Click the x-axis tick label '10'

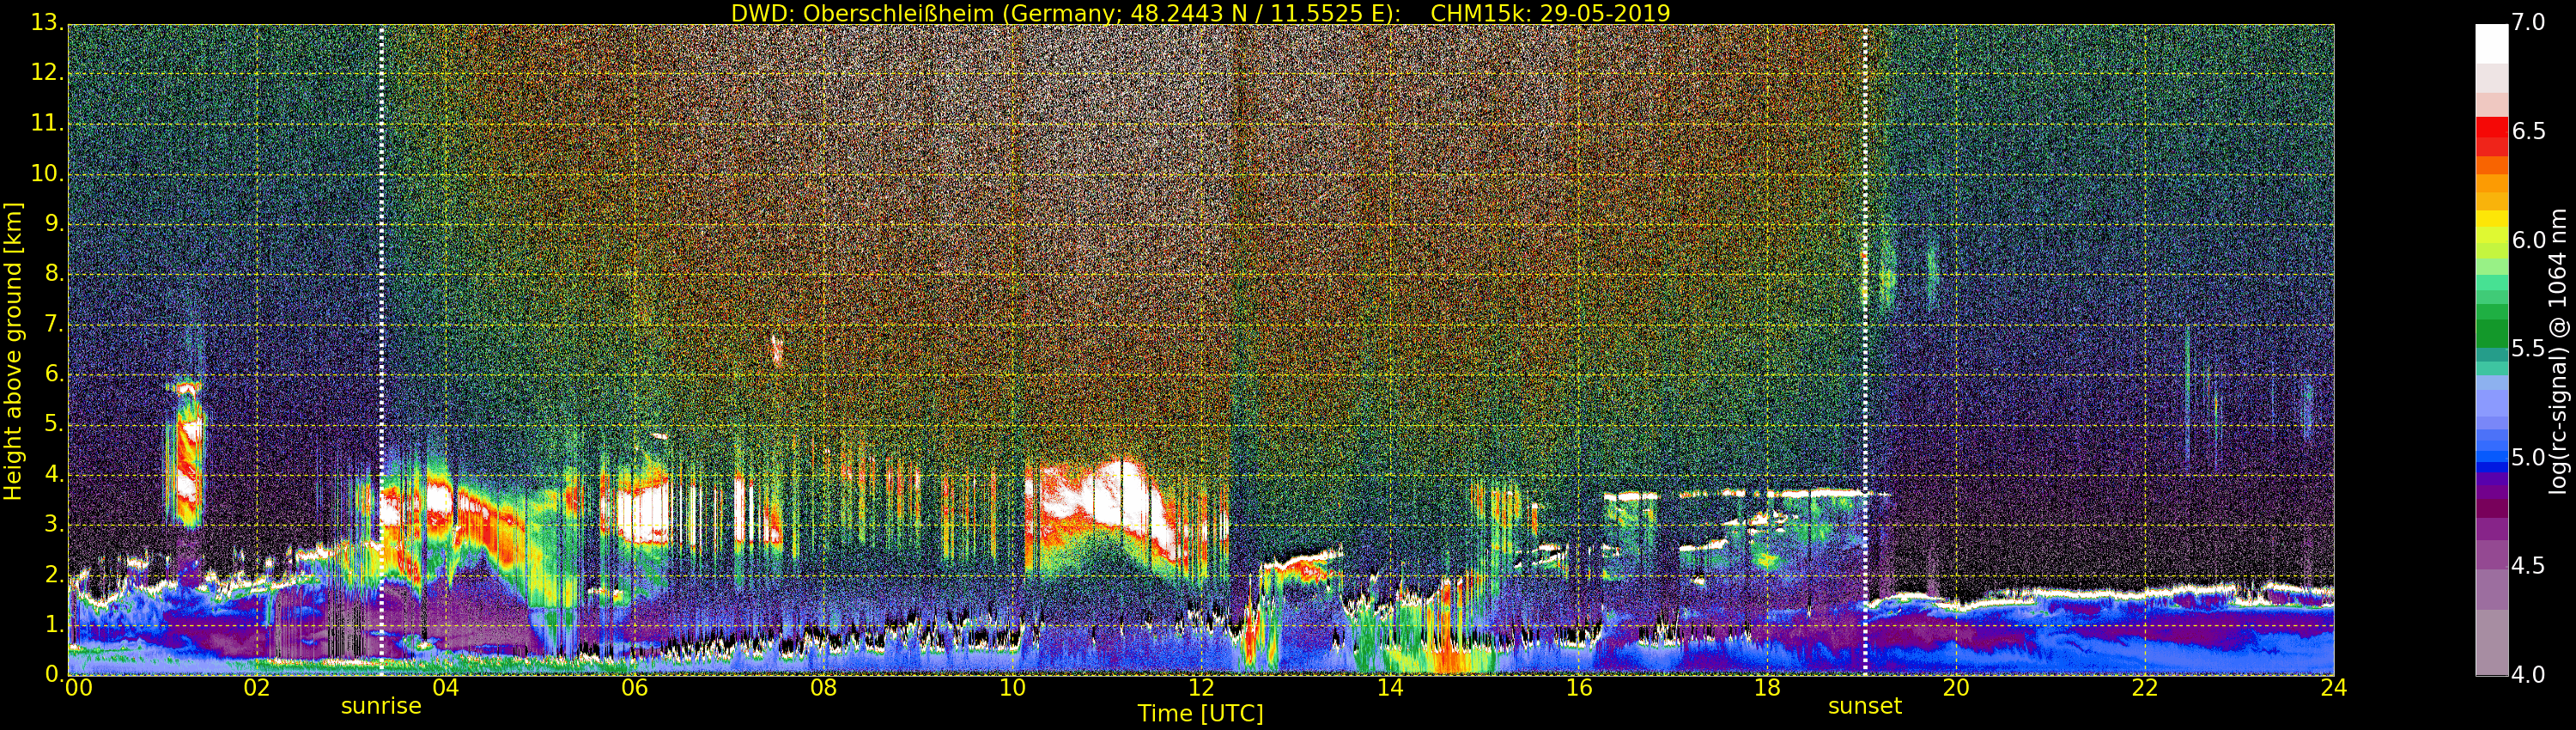point(1012,688)
